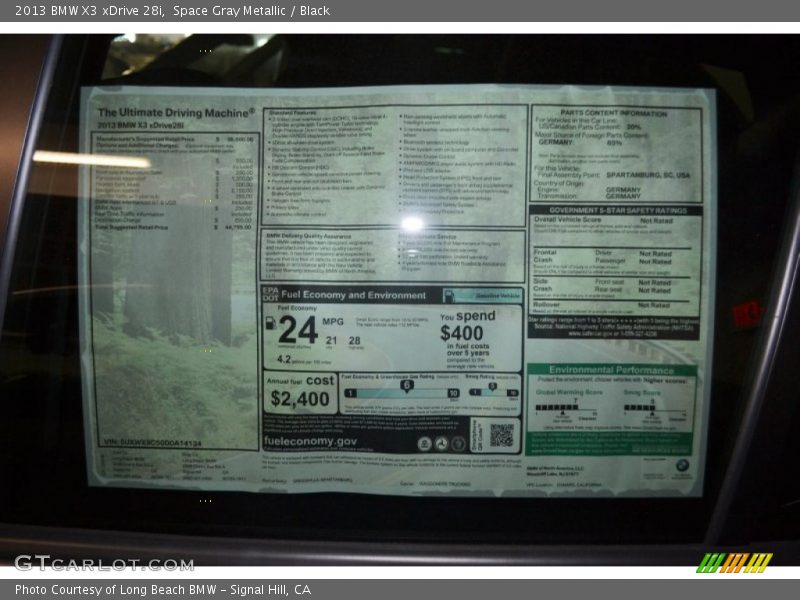Click the fuel economy rating marker showing 6

(407, 386)
